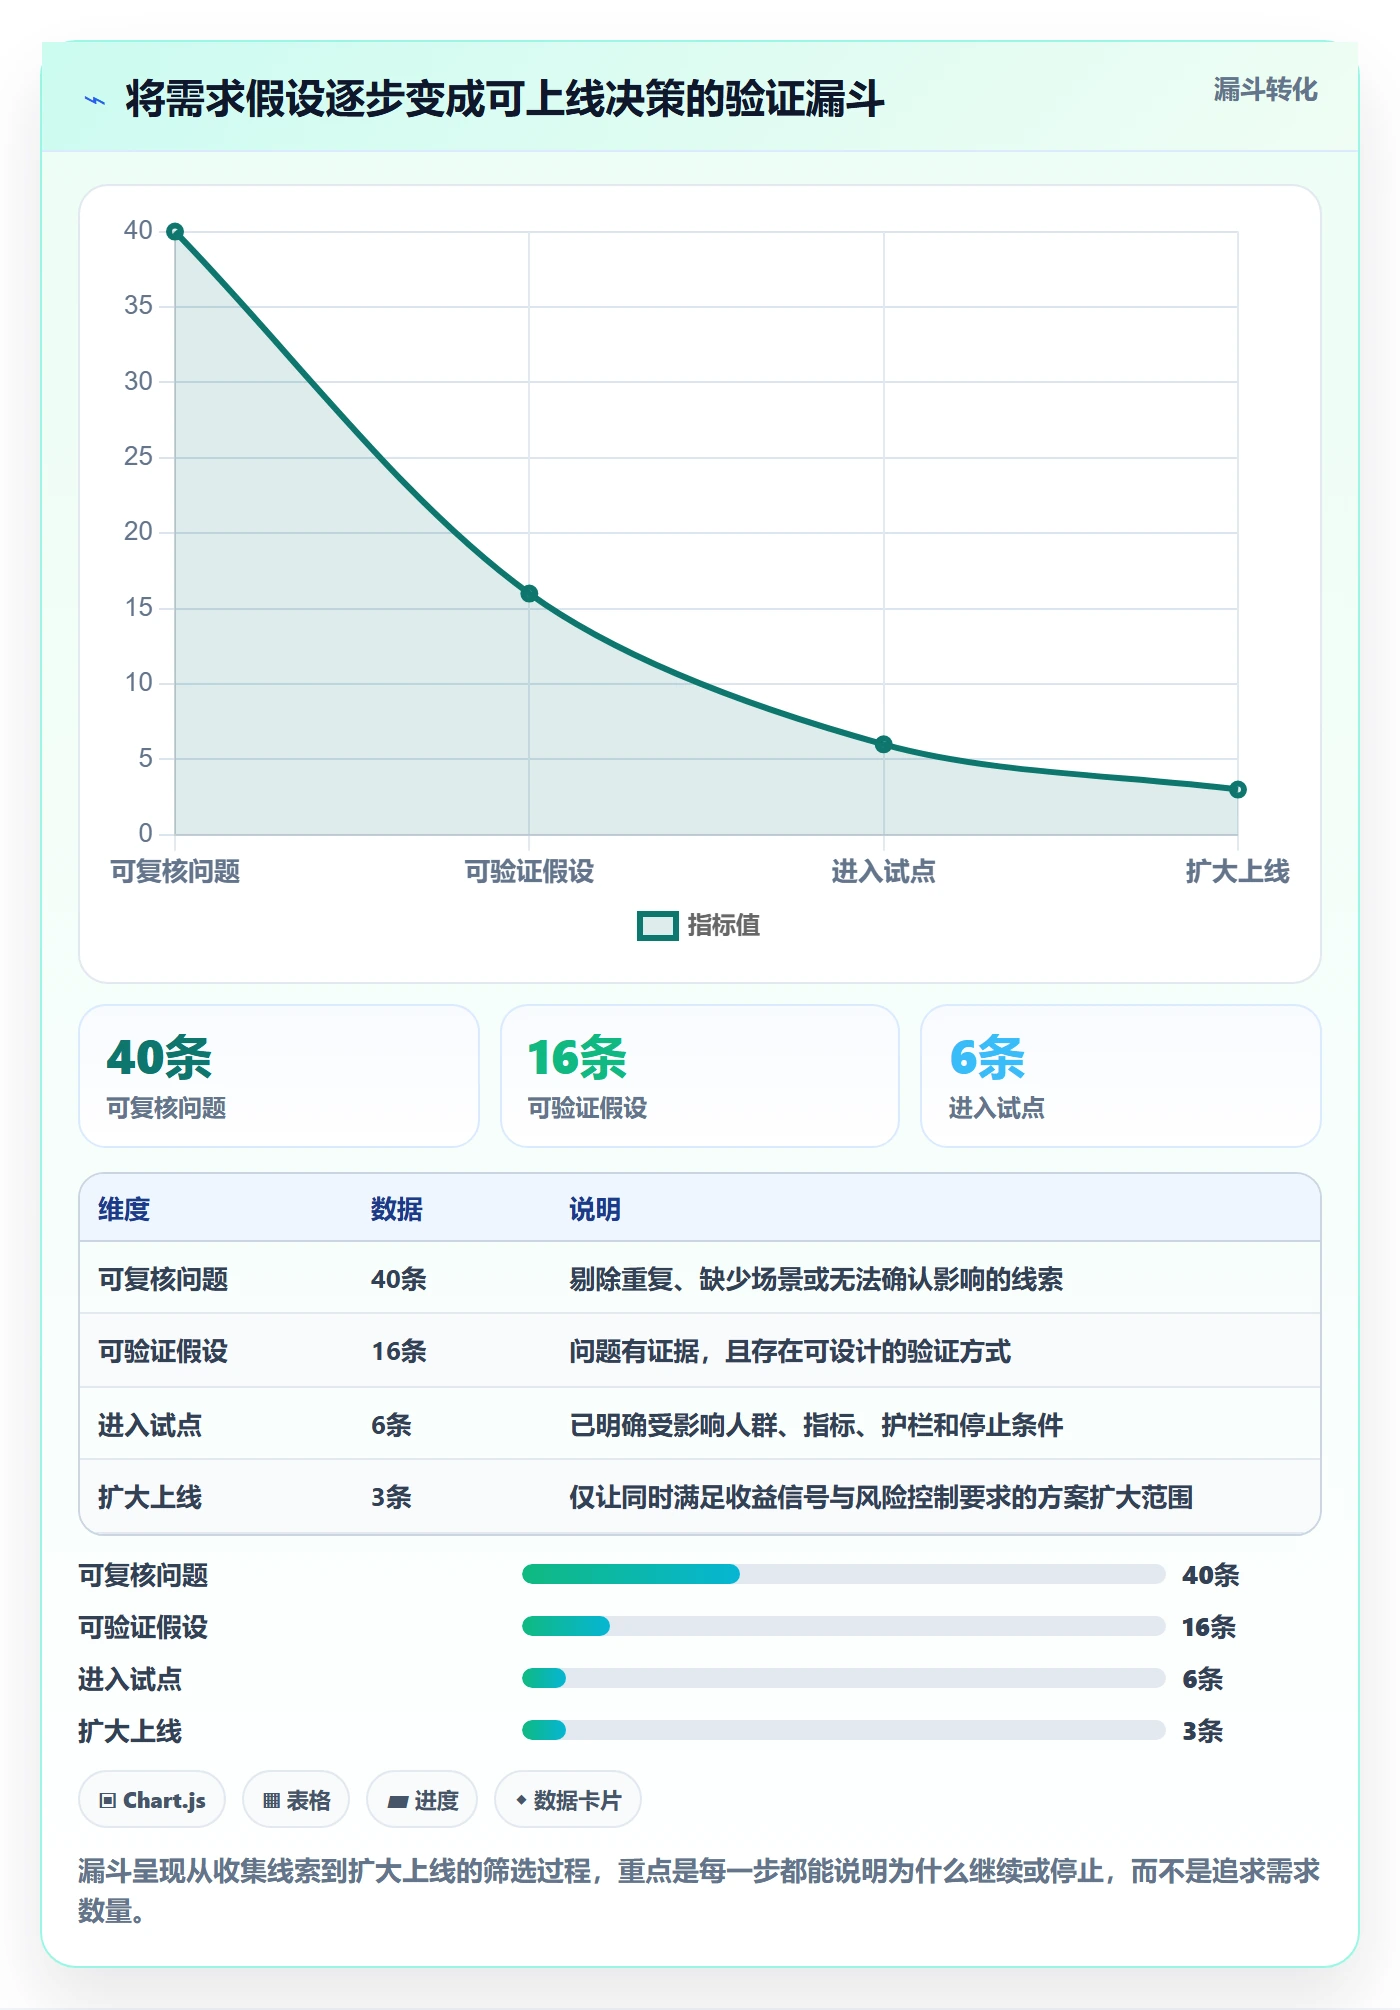Select the 扩大上线 data point on chart
The height and width of the screenshot is (2010, 1400).
coord(1238,790)
